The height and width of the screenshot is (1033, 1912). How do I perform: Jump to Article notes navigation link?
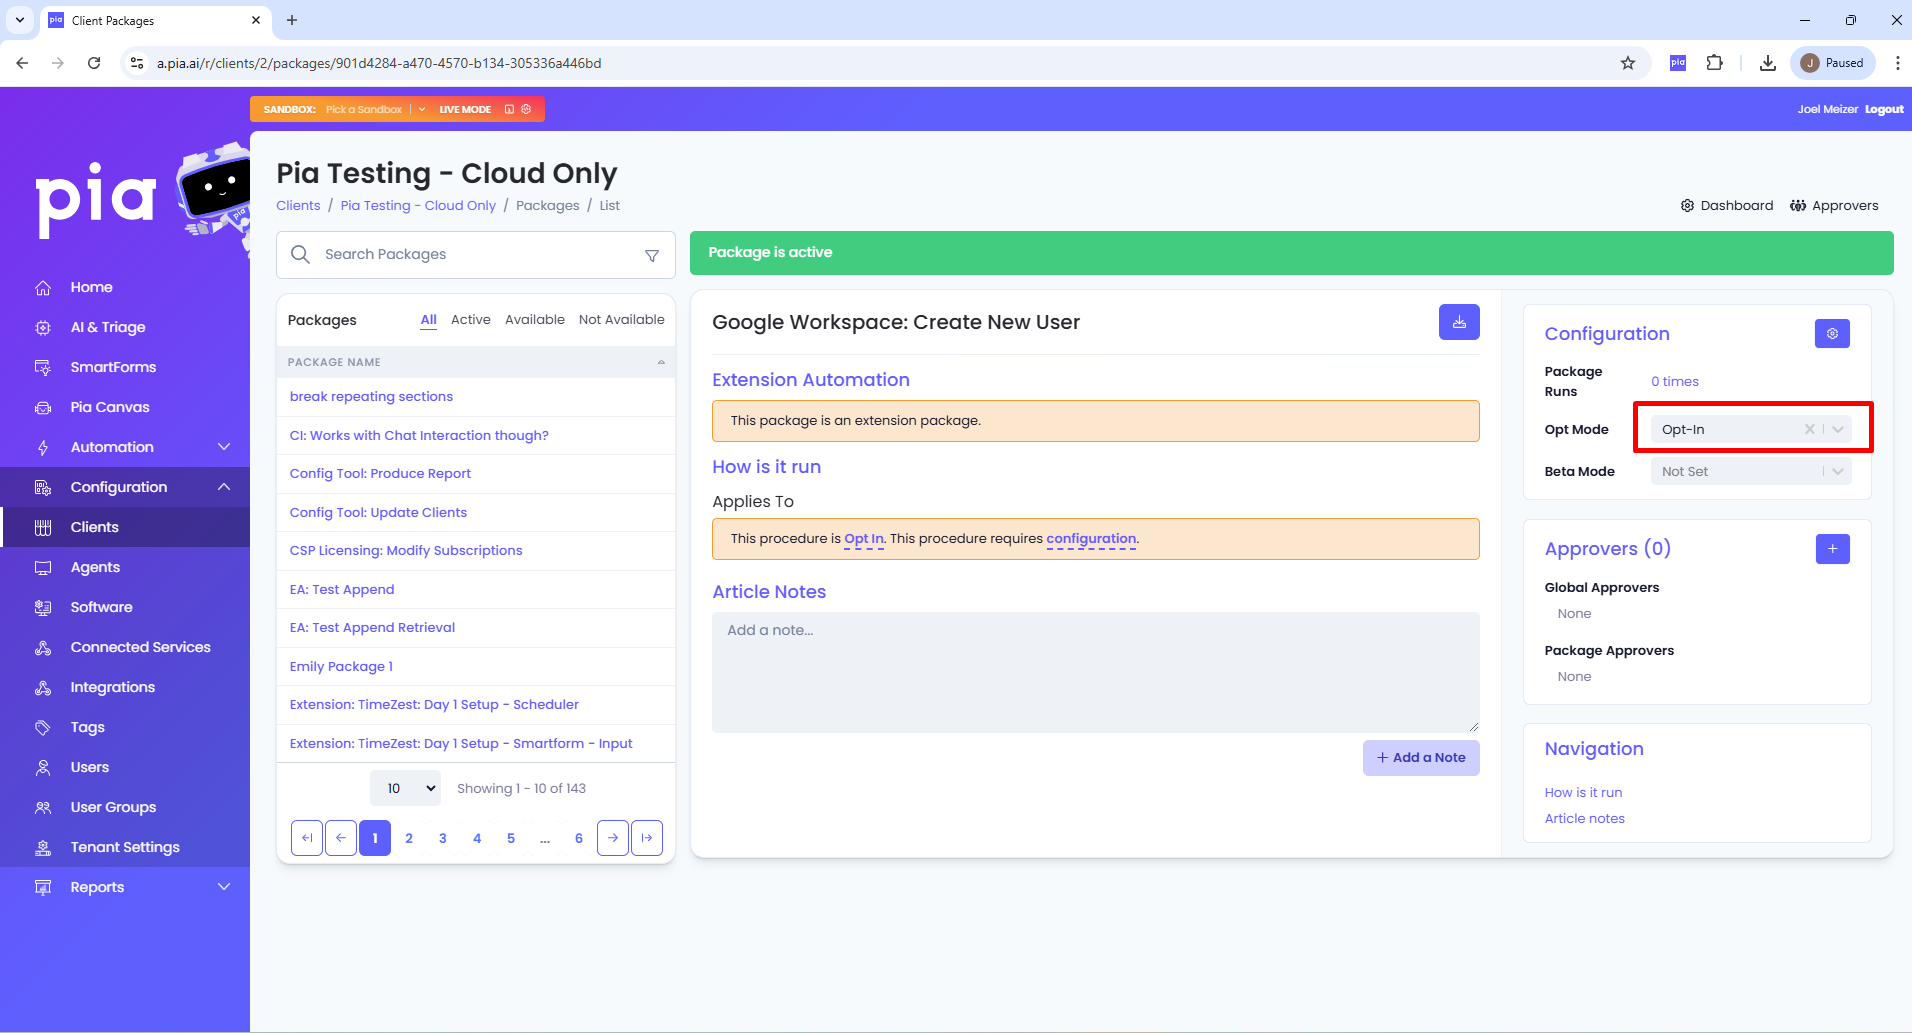coord(1585,819)
